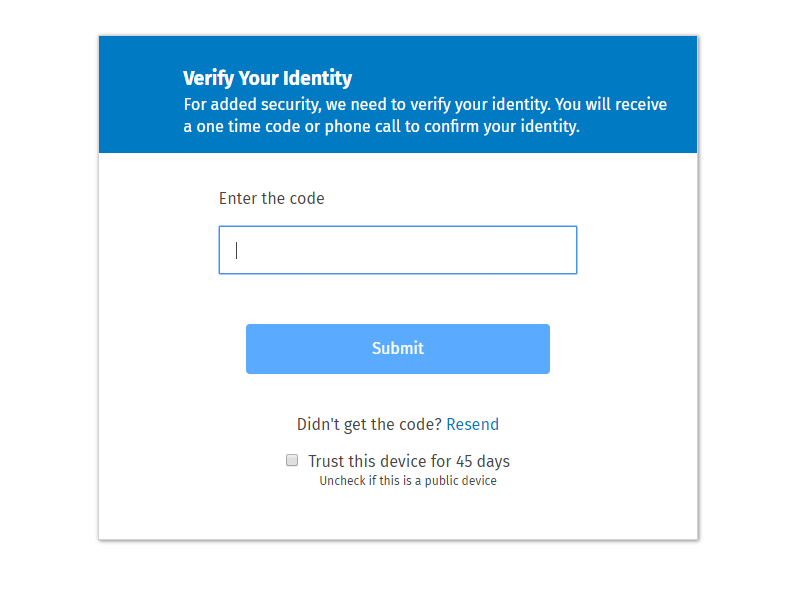The image size is (790, 606).
Task: Click the line "a one time code or phone call"
Action: (x=381, y=126)
